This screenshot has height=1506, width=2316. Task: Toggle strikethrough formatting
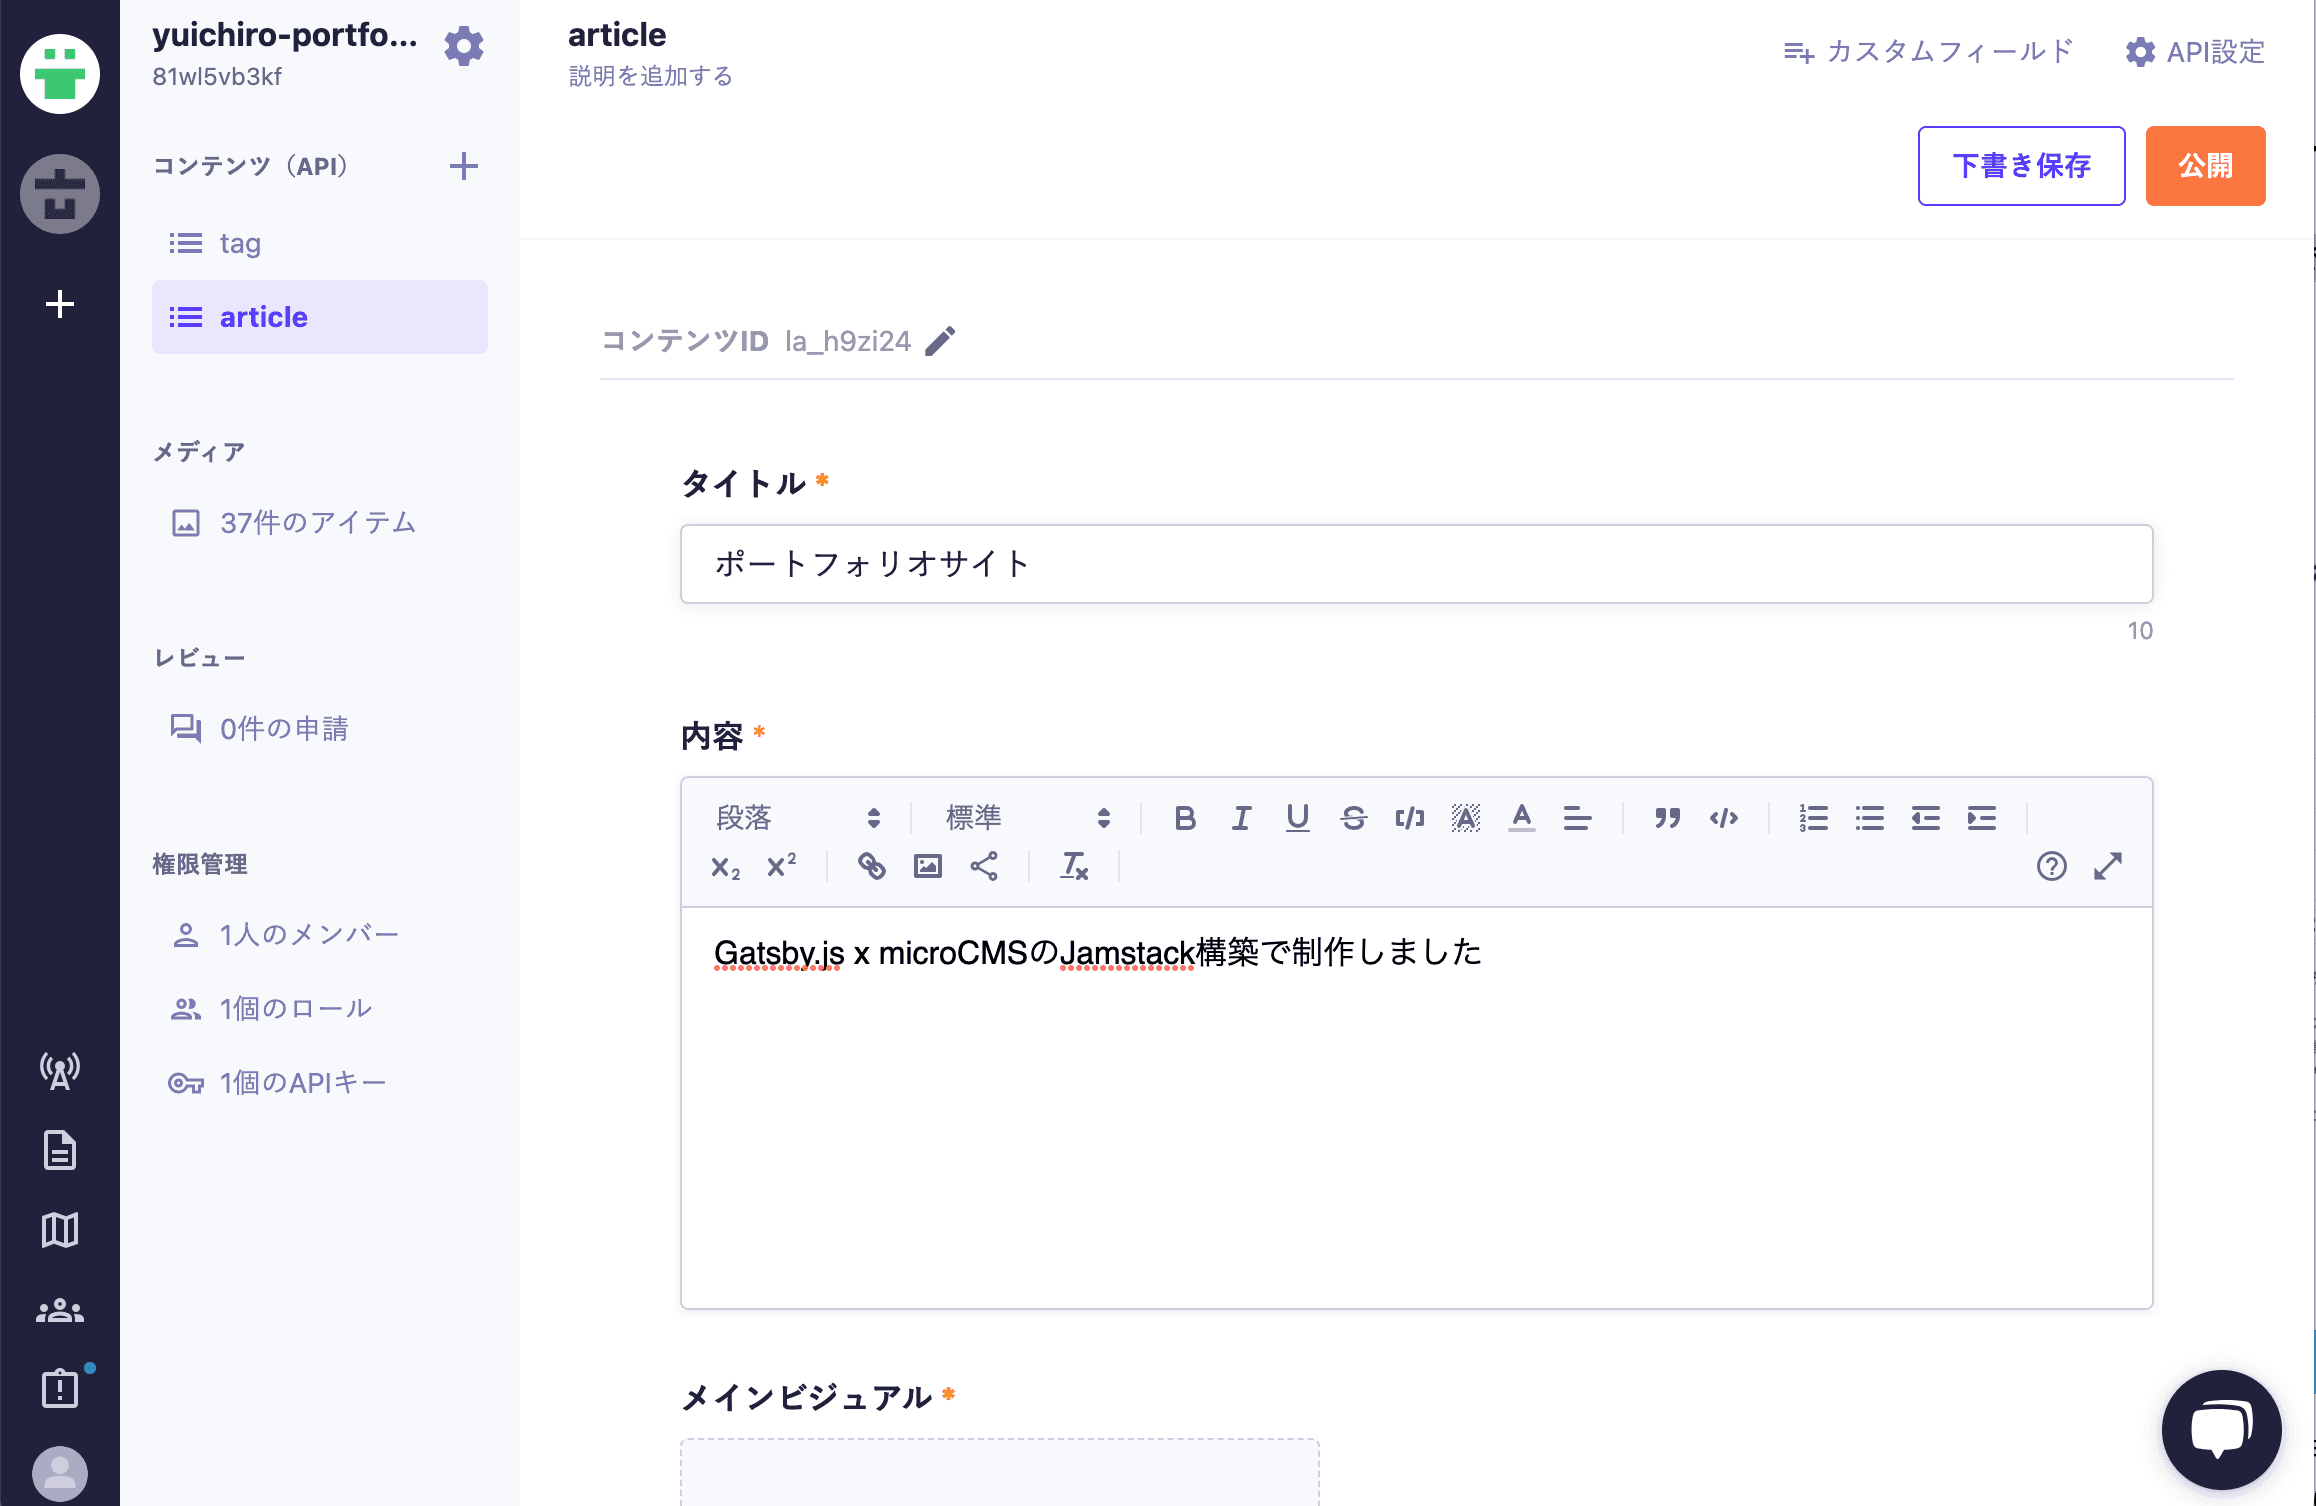[1353, 818]
